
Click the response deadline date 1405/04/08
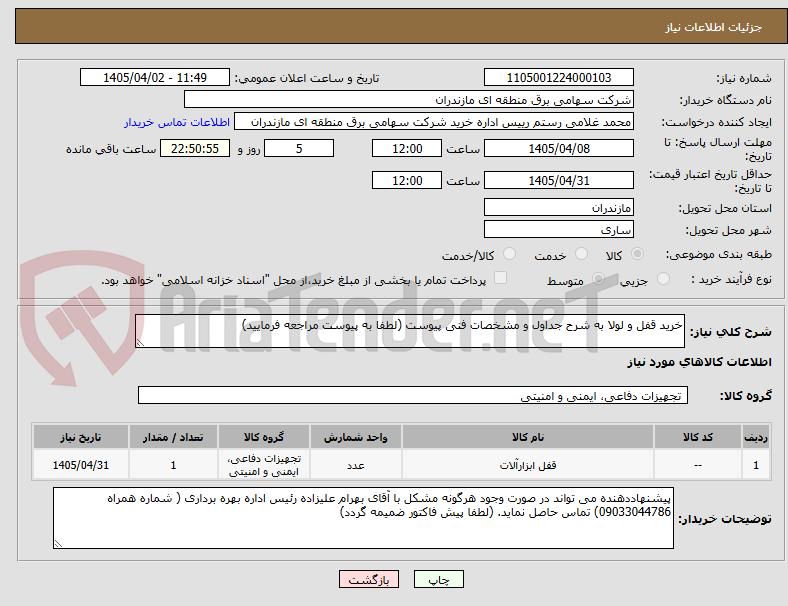(558, 149)
